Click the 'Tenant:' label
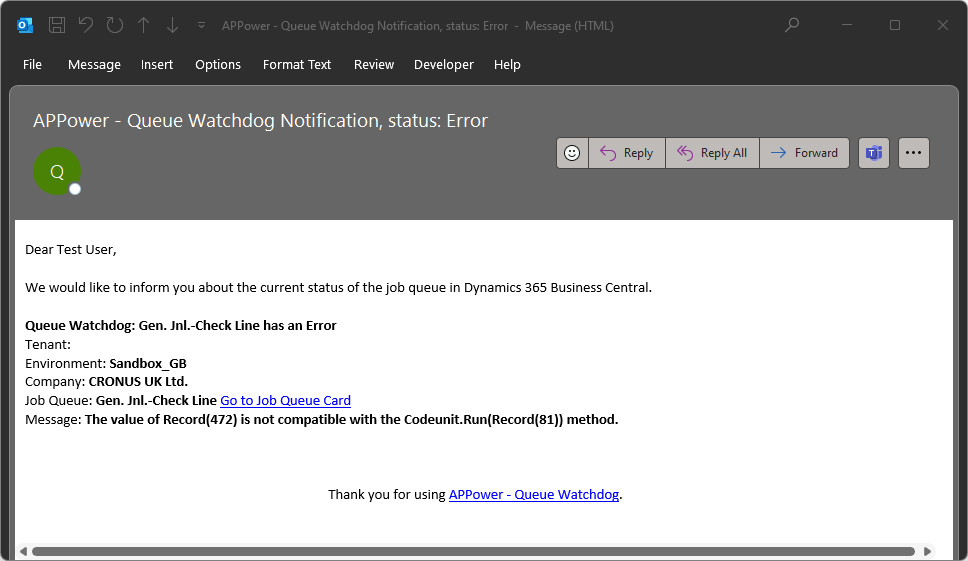The image size is (968, 561). pyautogui.click(x=48, y=344)
